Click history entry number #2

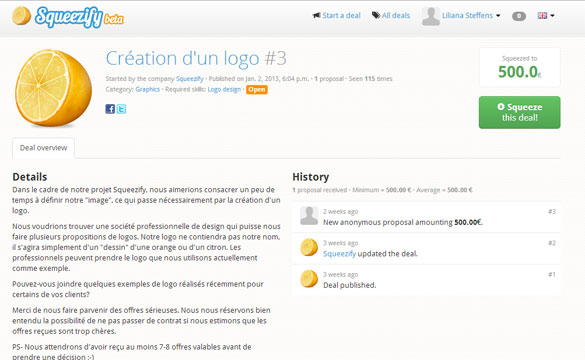pos(552,243)
